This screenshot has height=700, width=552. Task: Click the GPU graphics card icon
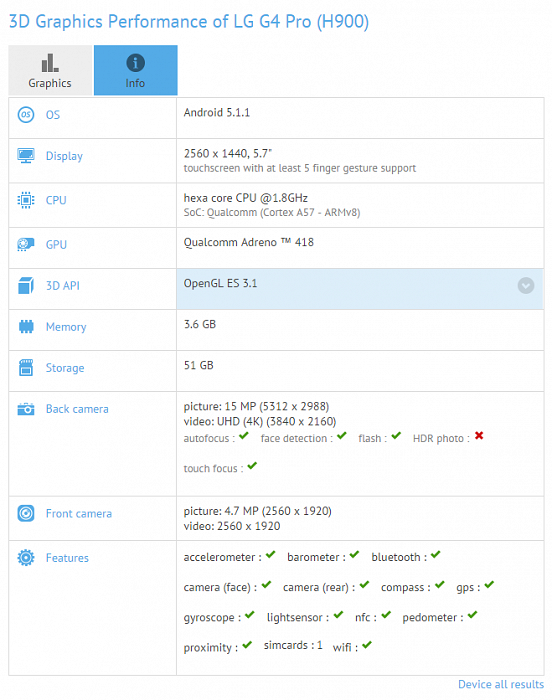coord(26,244)
